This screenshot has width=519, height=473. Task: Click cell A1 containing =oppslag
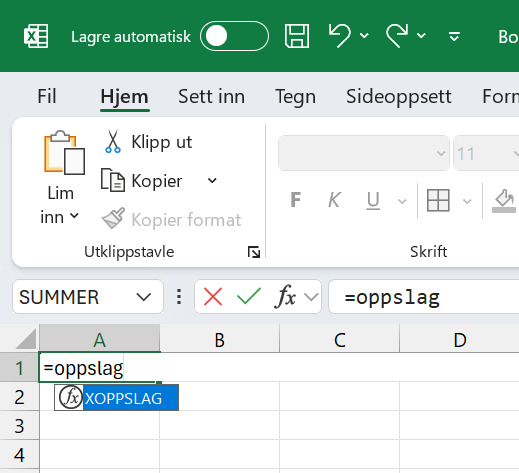(x=99, y=367)
